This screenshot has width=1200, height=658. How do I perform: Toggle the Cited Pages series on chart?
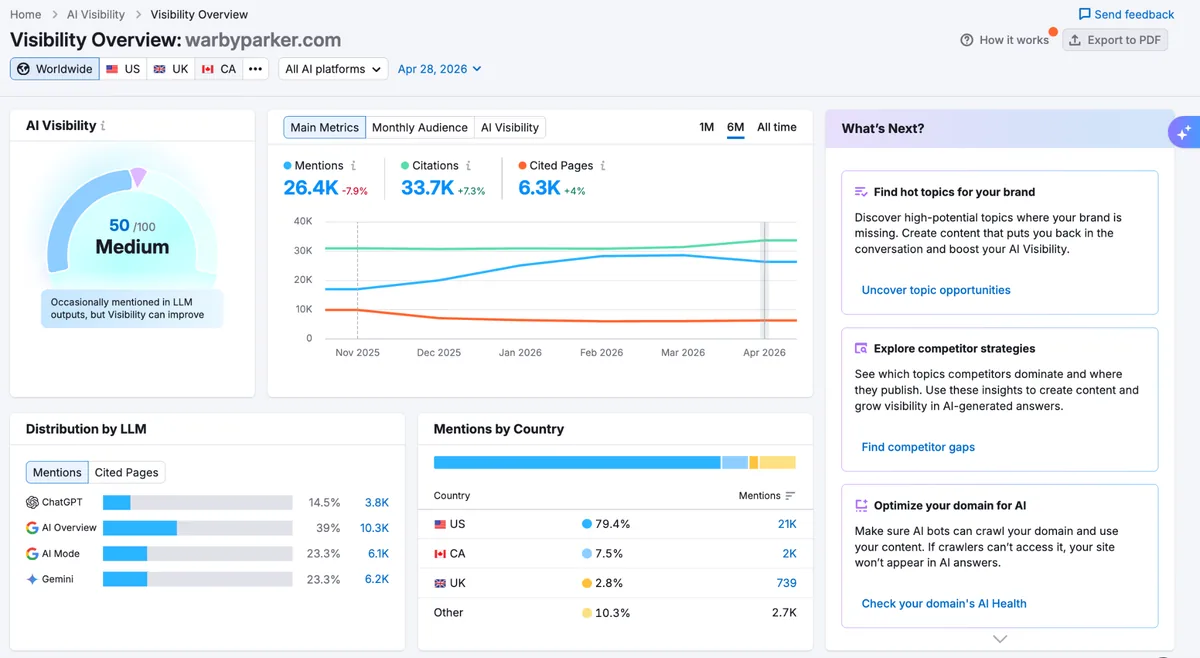(x=556, y=166)
